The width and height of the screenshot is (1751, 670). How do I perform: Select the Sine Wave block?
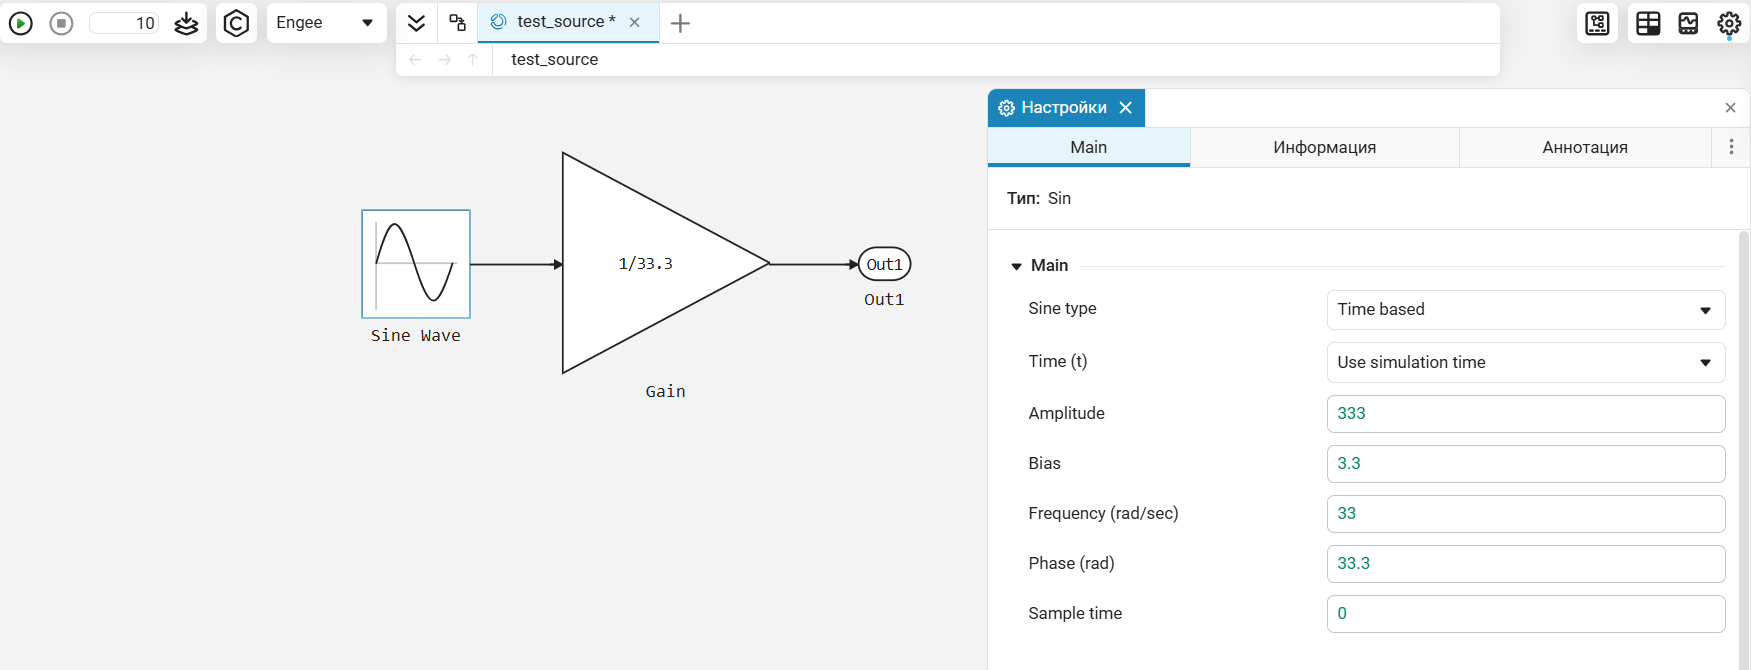pos(416,264)
